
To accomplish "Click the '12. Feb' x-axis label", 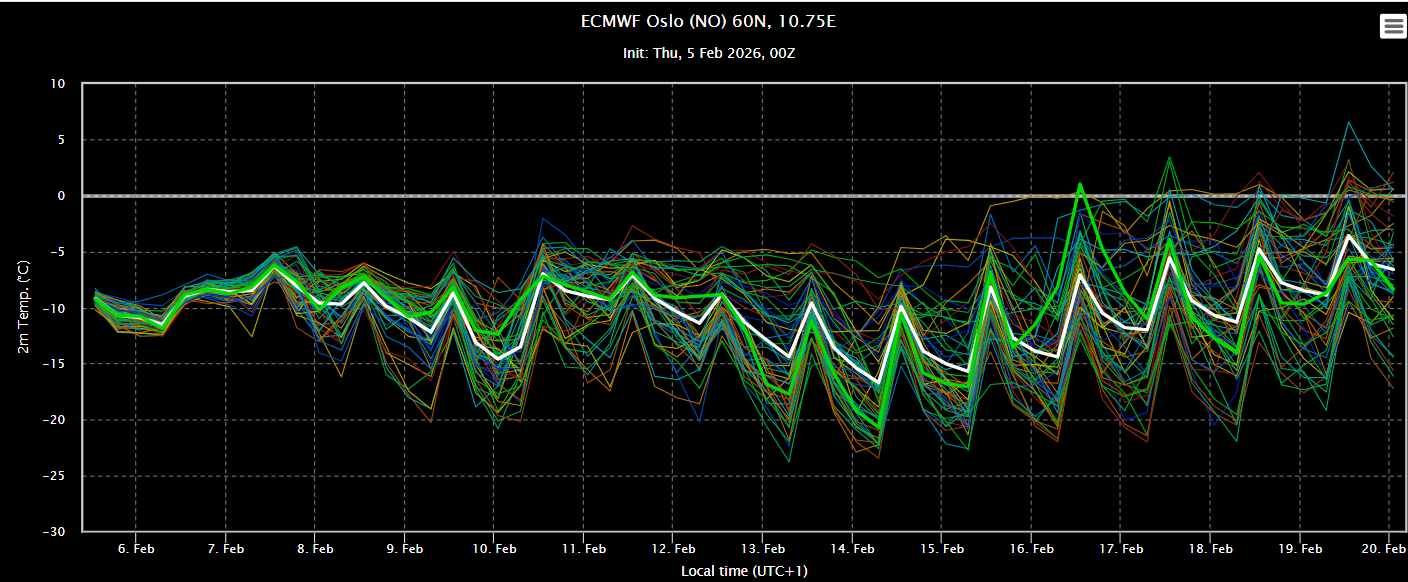I will tap(673, 549).
